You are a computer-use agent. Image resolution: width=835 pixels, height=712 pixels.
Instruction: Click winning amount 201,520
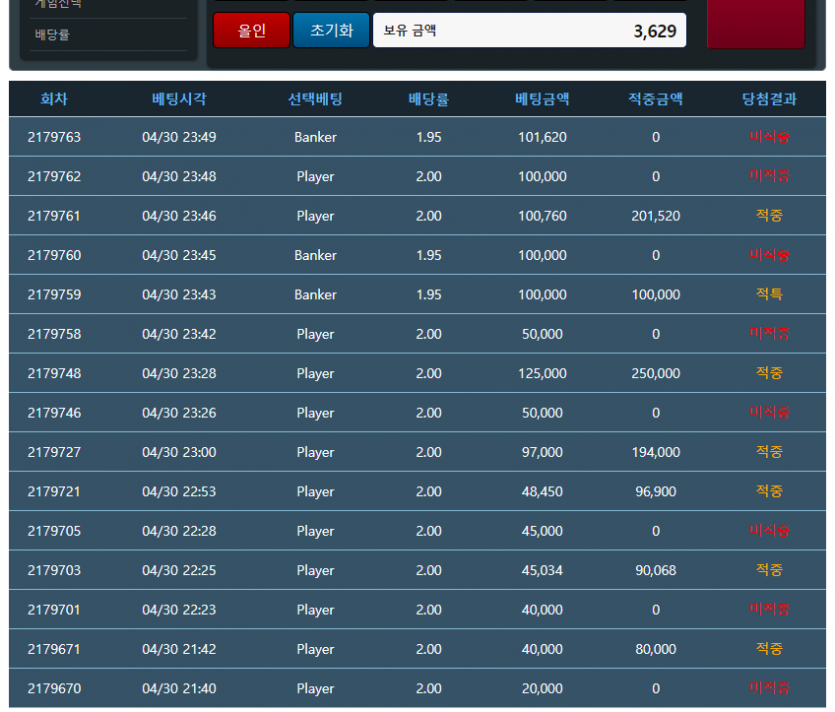(655, 216)
